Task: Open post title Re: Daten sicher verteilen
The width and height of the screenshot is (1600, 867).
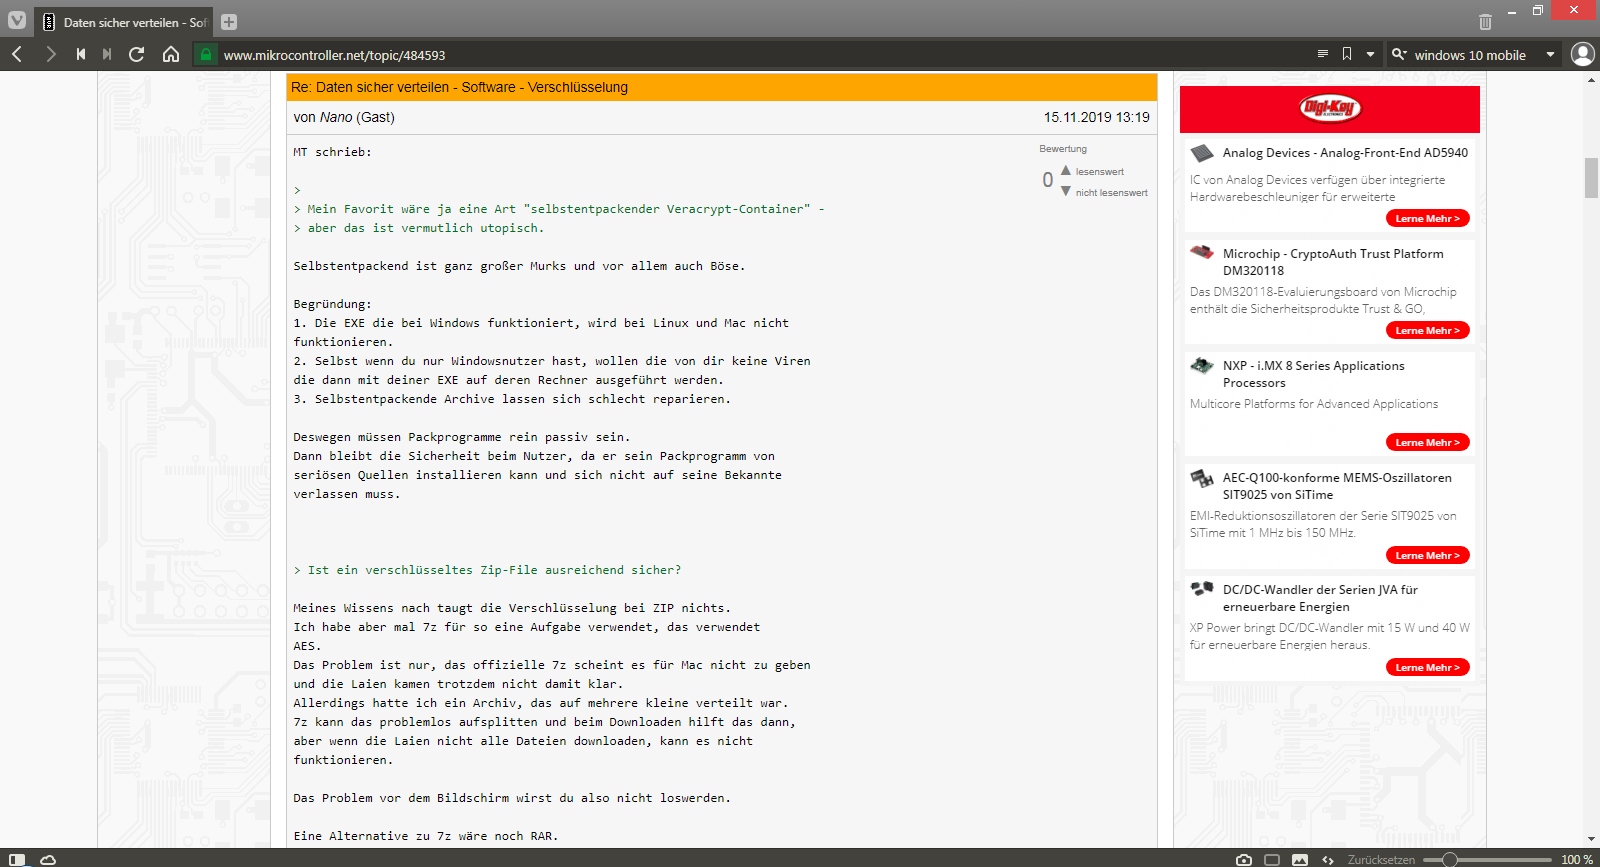Action: click(x=460, y=87)
